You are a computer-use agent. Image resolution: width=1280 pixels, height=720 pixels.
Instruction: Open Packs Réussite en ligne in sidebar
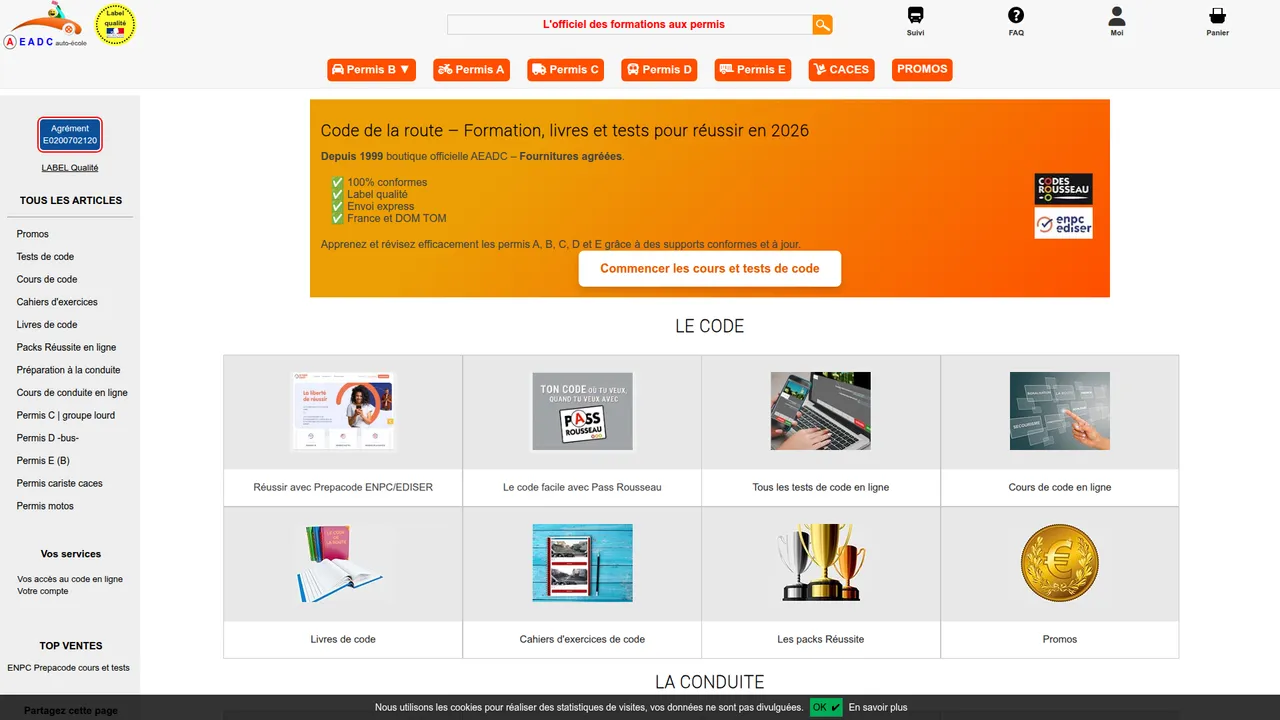pos(66,348)
